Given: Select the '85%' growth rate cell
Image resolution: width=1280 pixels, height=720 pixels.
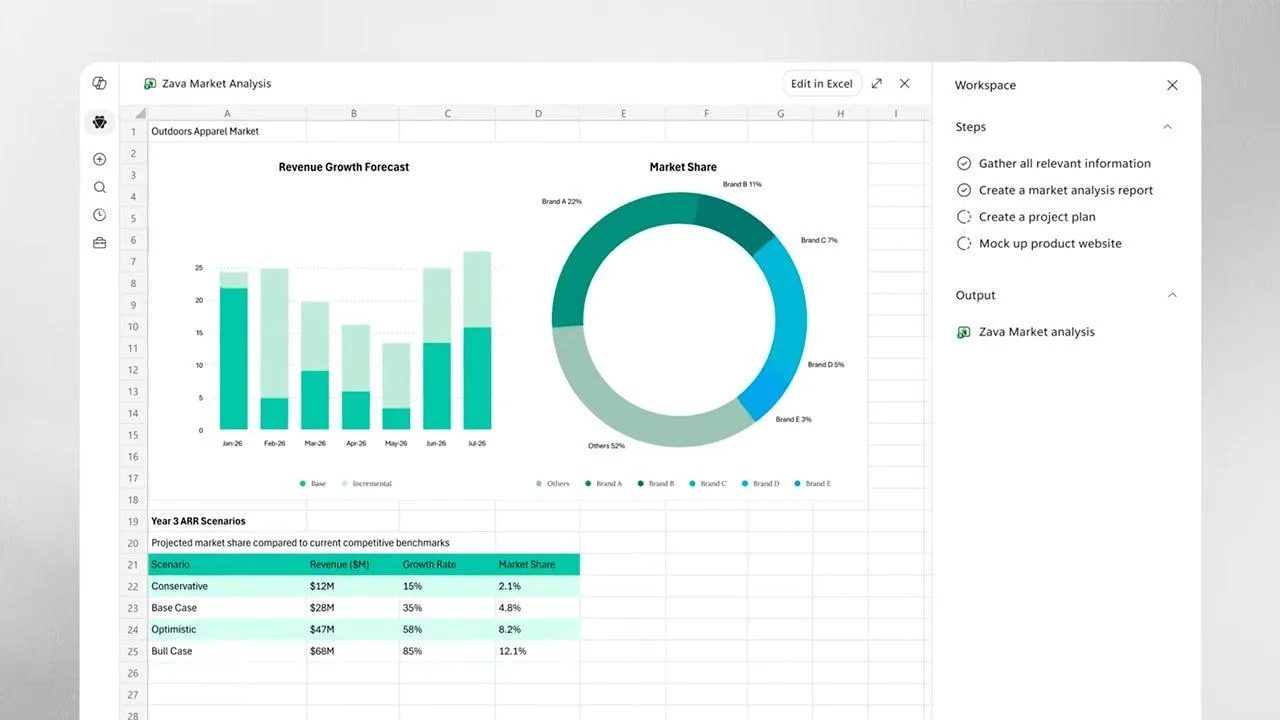Looking at the screenshot, I should [447, 651].
